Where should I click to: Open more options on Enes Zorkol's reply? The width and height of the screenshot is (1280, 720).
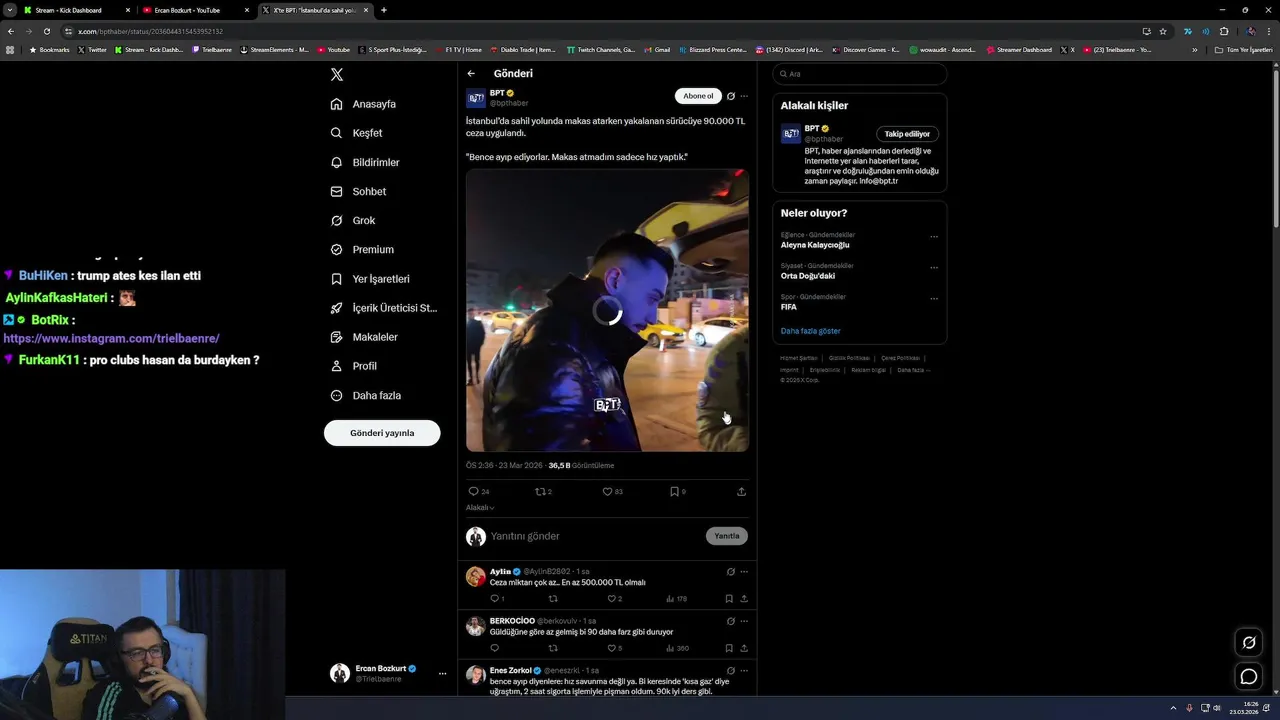[744, 671]
